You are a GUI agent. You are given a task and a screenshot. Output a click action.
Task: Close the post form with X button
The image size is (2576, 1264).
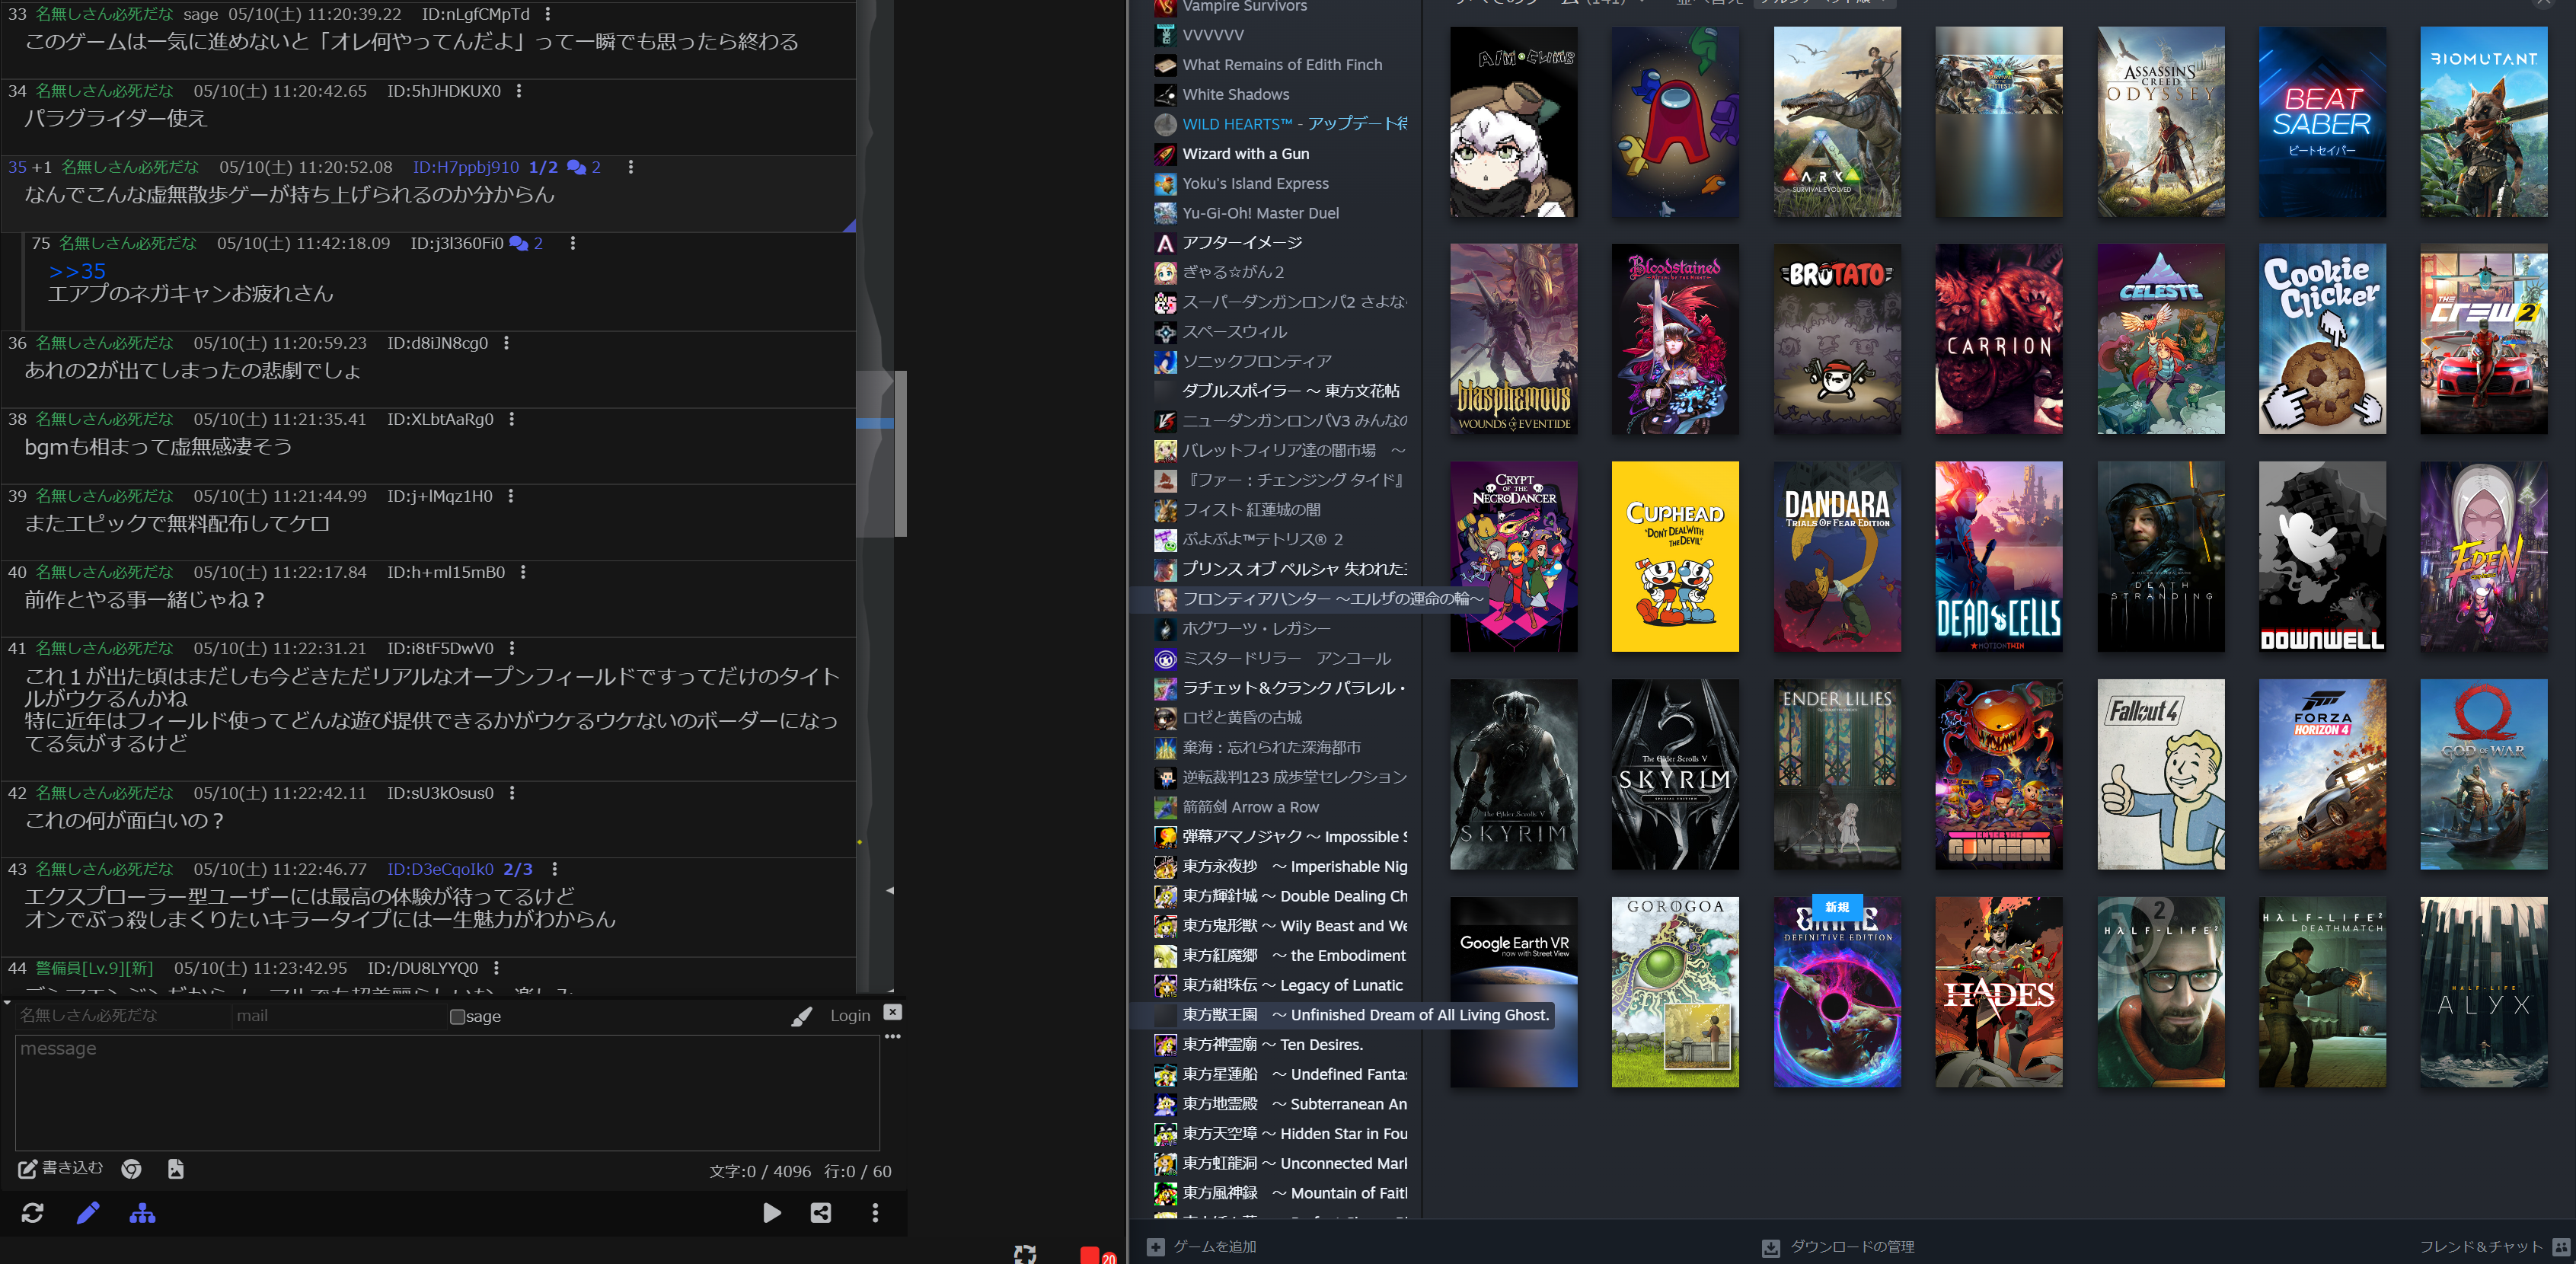(x=892, y=1012)
